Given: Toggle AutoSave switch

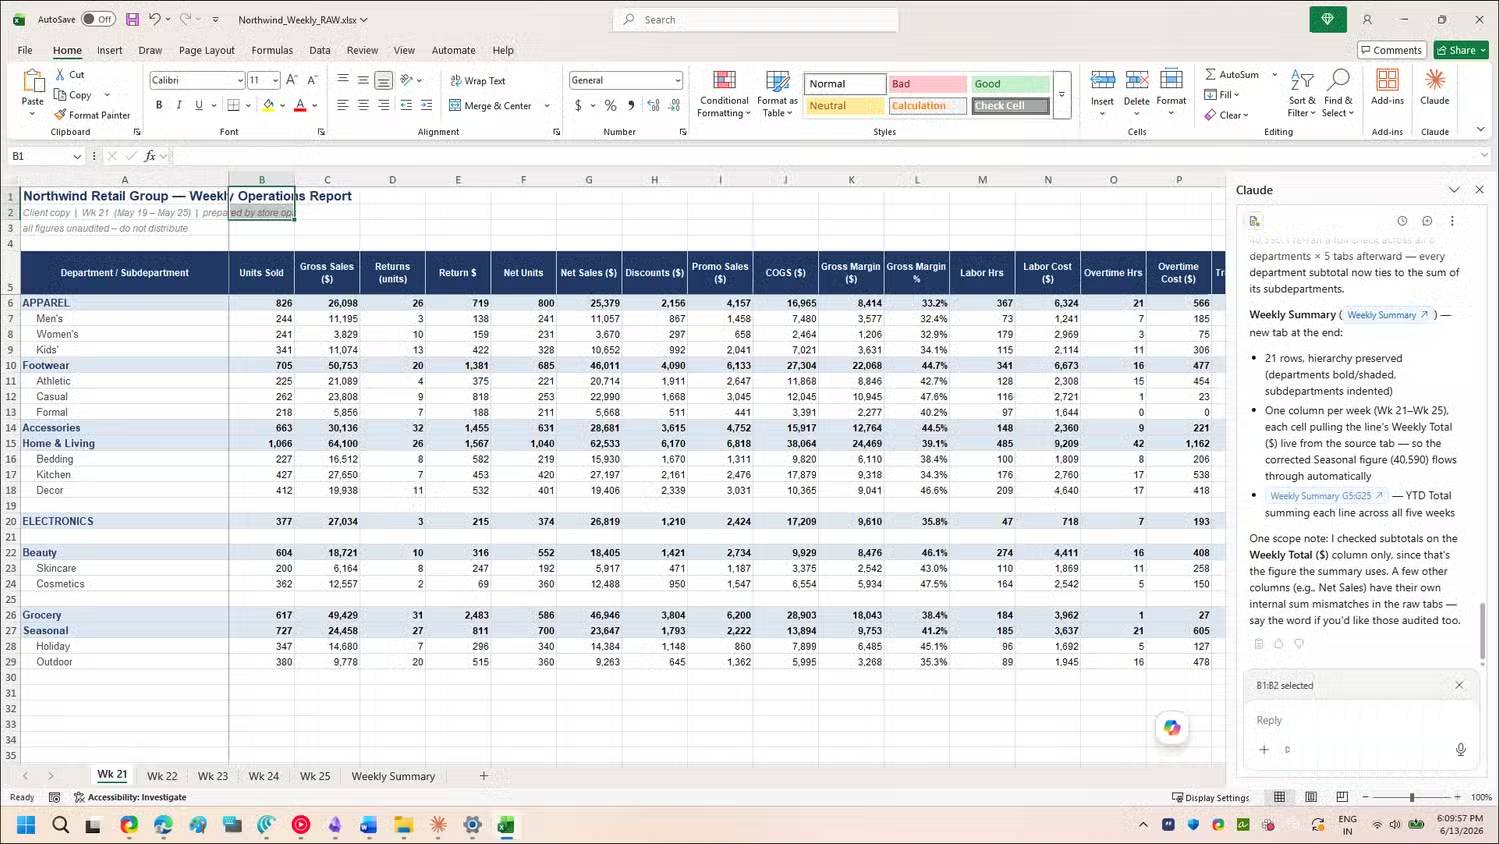Looking at the screenshot, I should (x=98, y=19).
